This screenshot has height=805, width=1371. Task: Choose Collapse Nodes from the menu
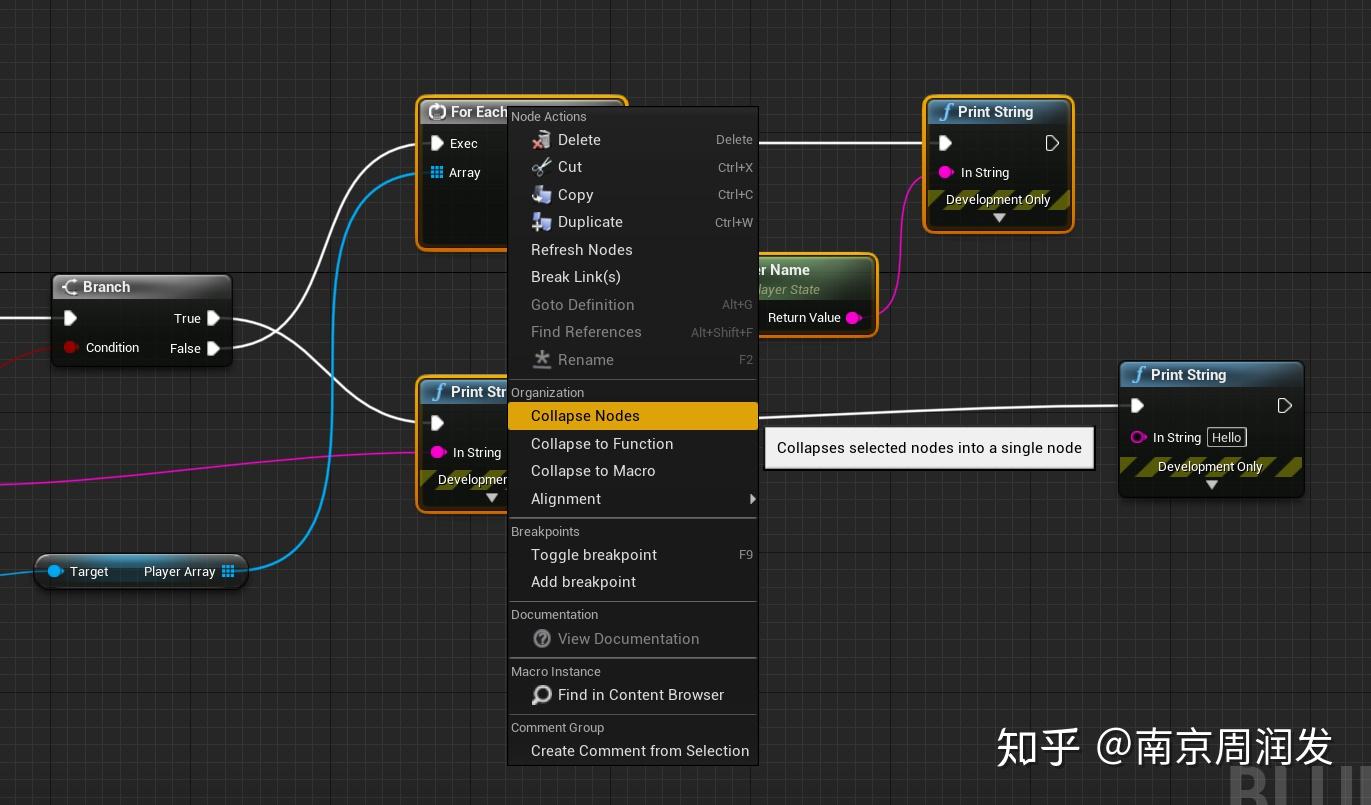coord(585,416)
